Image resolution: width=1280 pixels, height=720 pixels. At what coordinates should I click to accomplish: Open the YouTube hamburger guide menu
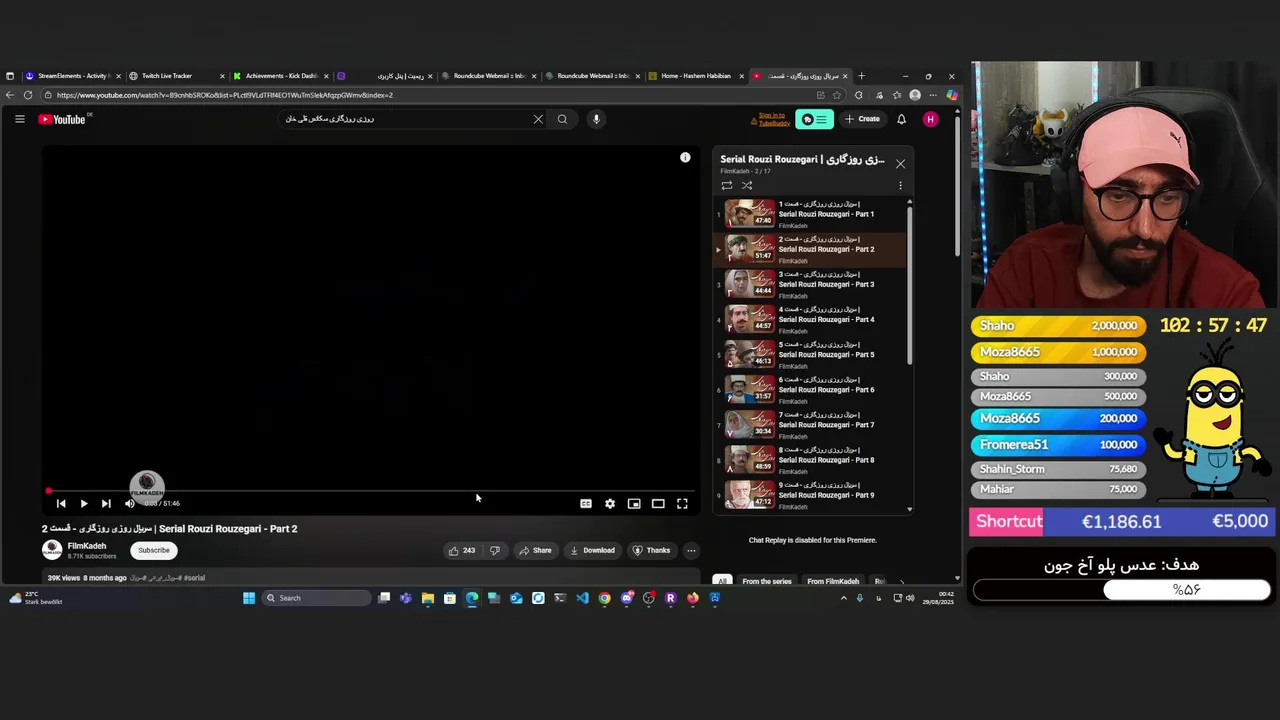tap(19, 119)
